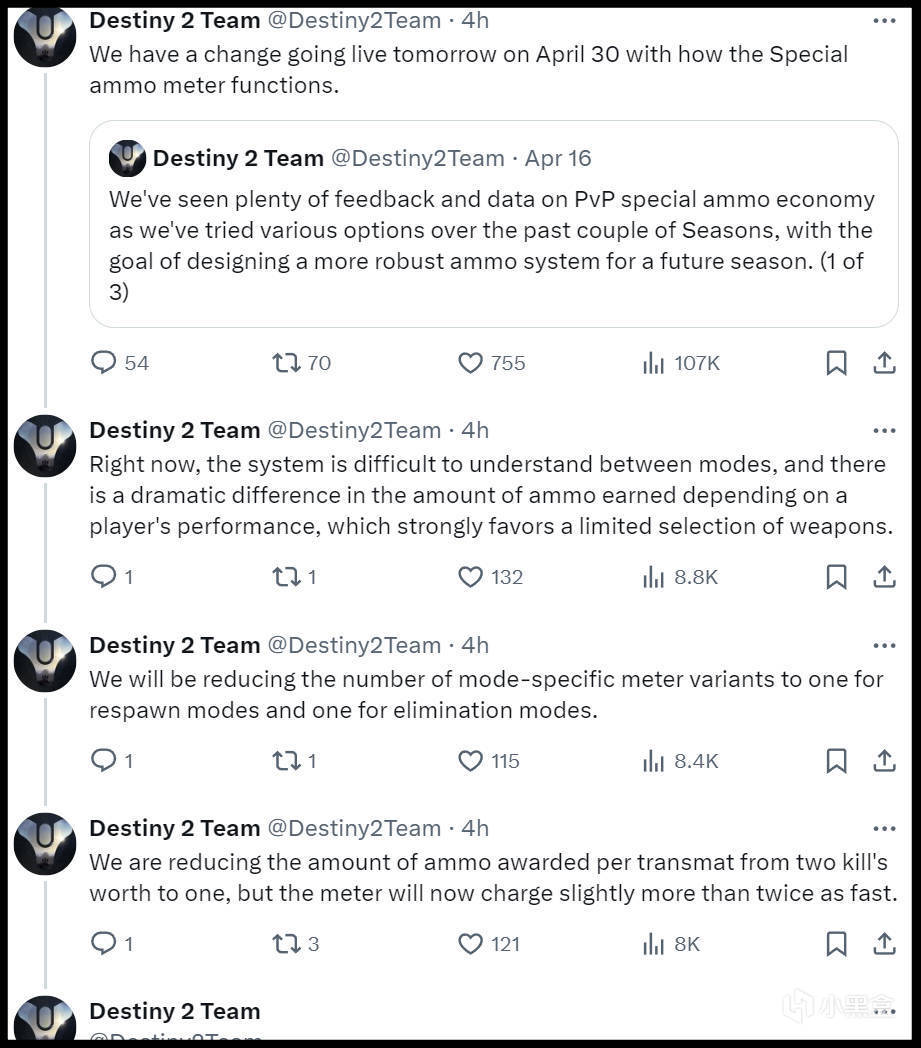Like the tweet with 132 likes
This screenshot has width=921, height=1048.
(x=470, y=576)
